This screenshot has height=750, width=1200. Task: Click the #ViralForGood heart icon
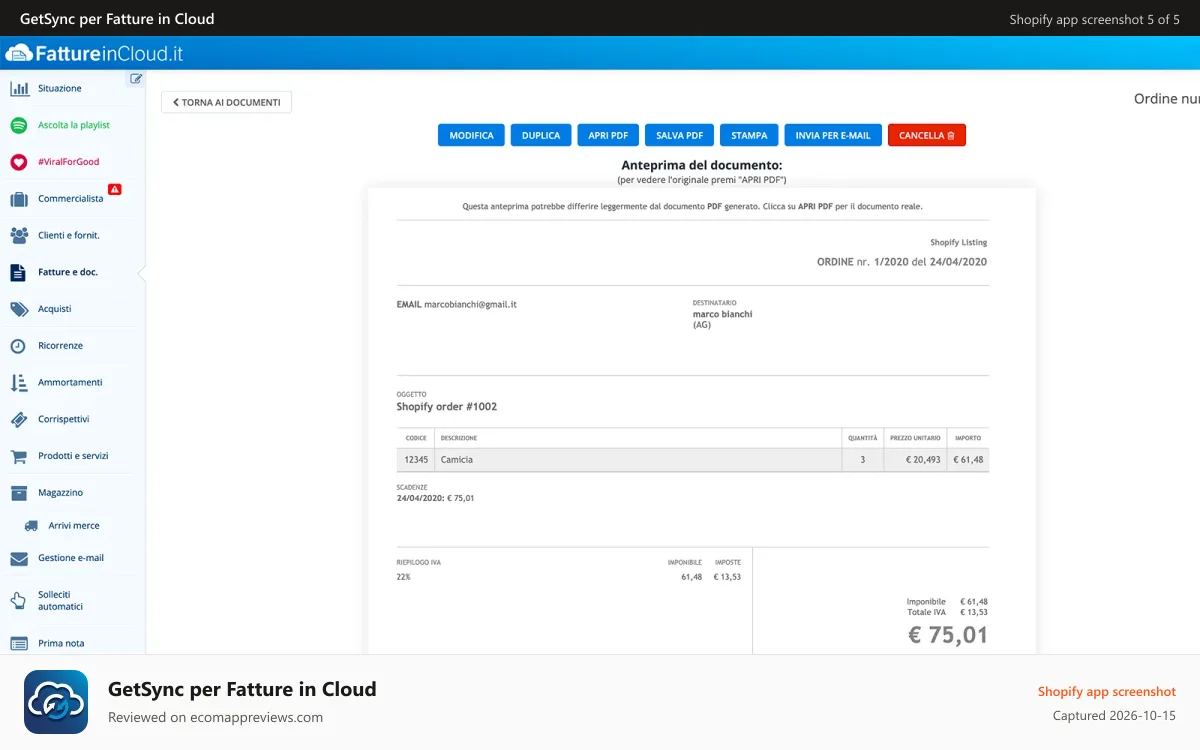18,162
